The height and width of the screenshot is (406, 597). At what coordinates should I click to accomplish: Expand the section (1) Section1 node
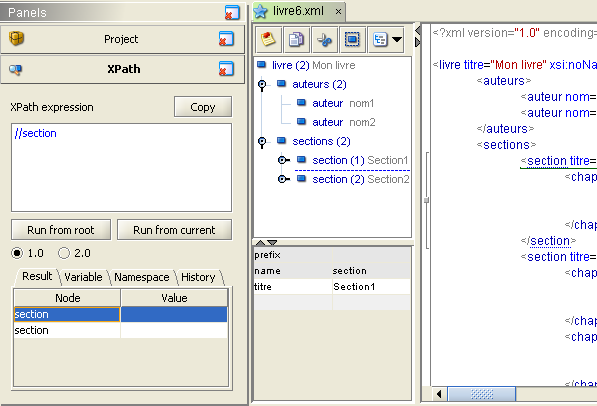283,160
